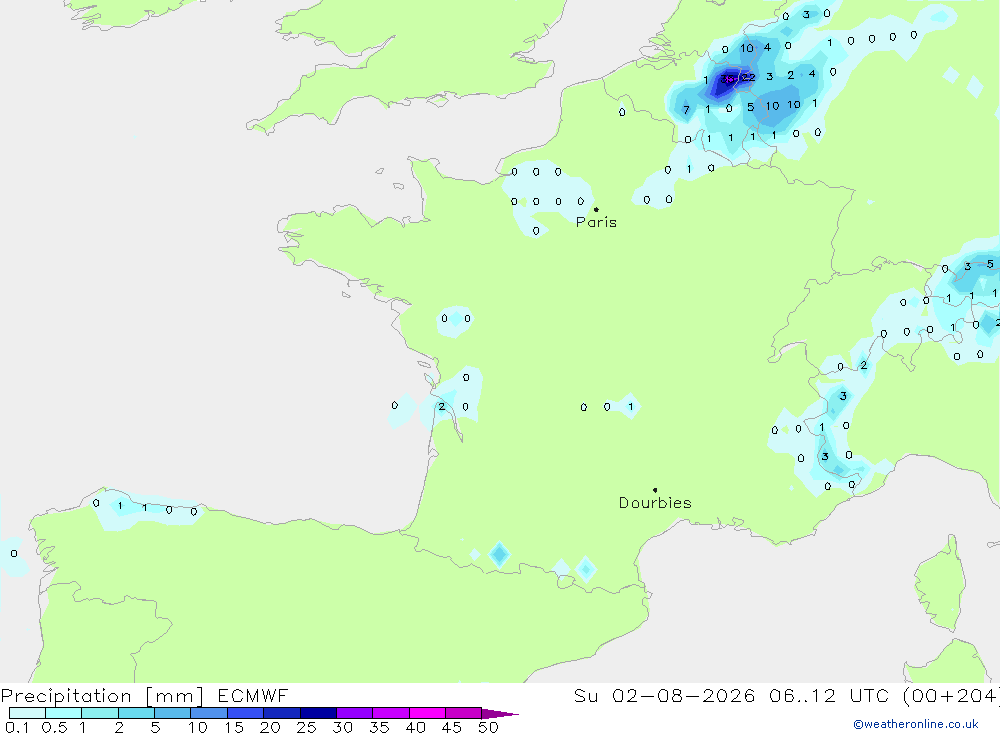This screenshot has height=733, width=1000.
Task: Click the black dot marking Paris
Action: [x=596, y=209]
